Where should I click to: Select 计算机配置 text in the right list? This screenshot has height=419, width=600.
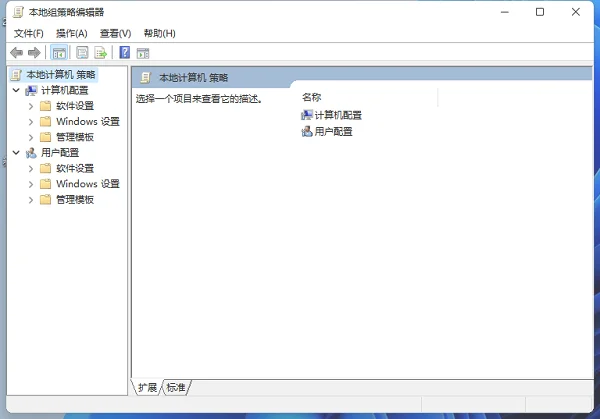338,115
